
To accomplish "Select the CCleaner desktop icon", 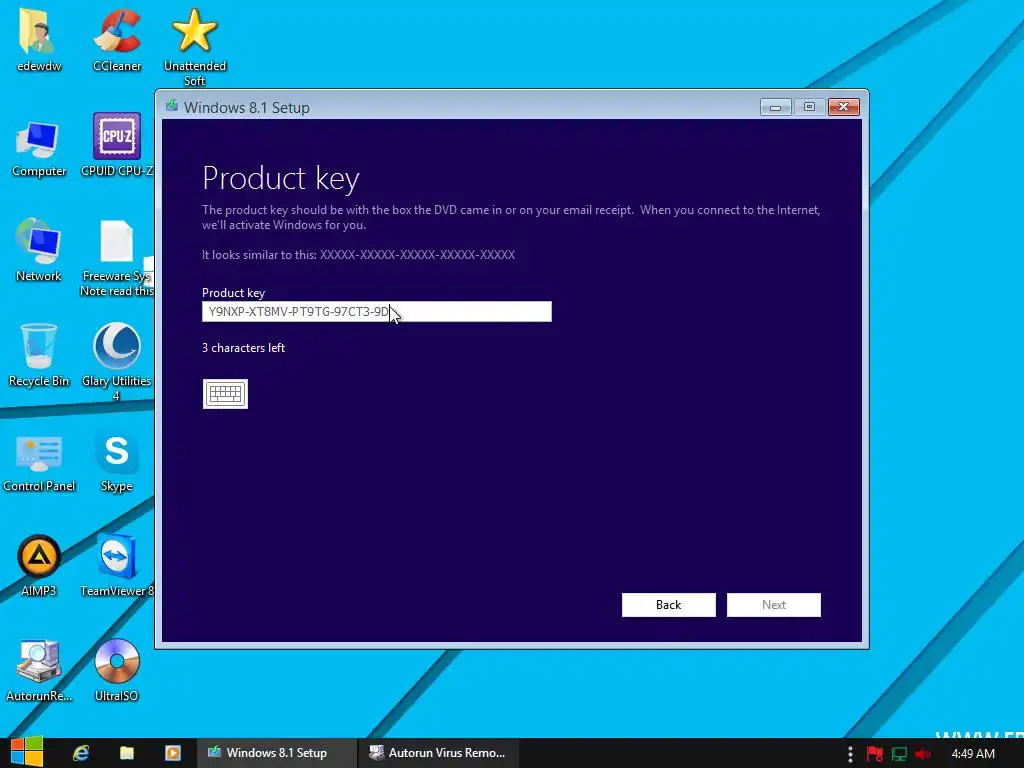I will [x=117, y=39].
